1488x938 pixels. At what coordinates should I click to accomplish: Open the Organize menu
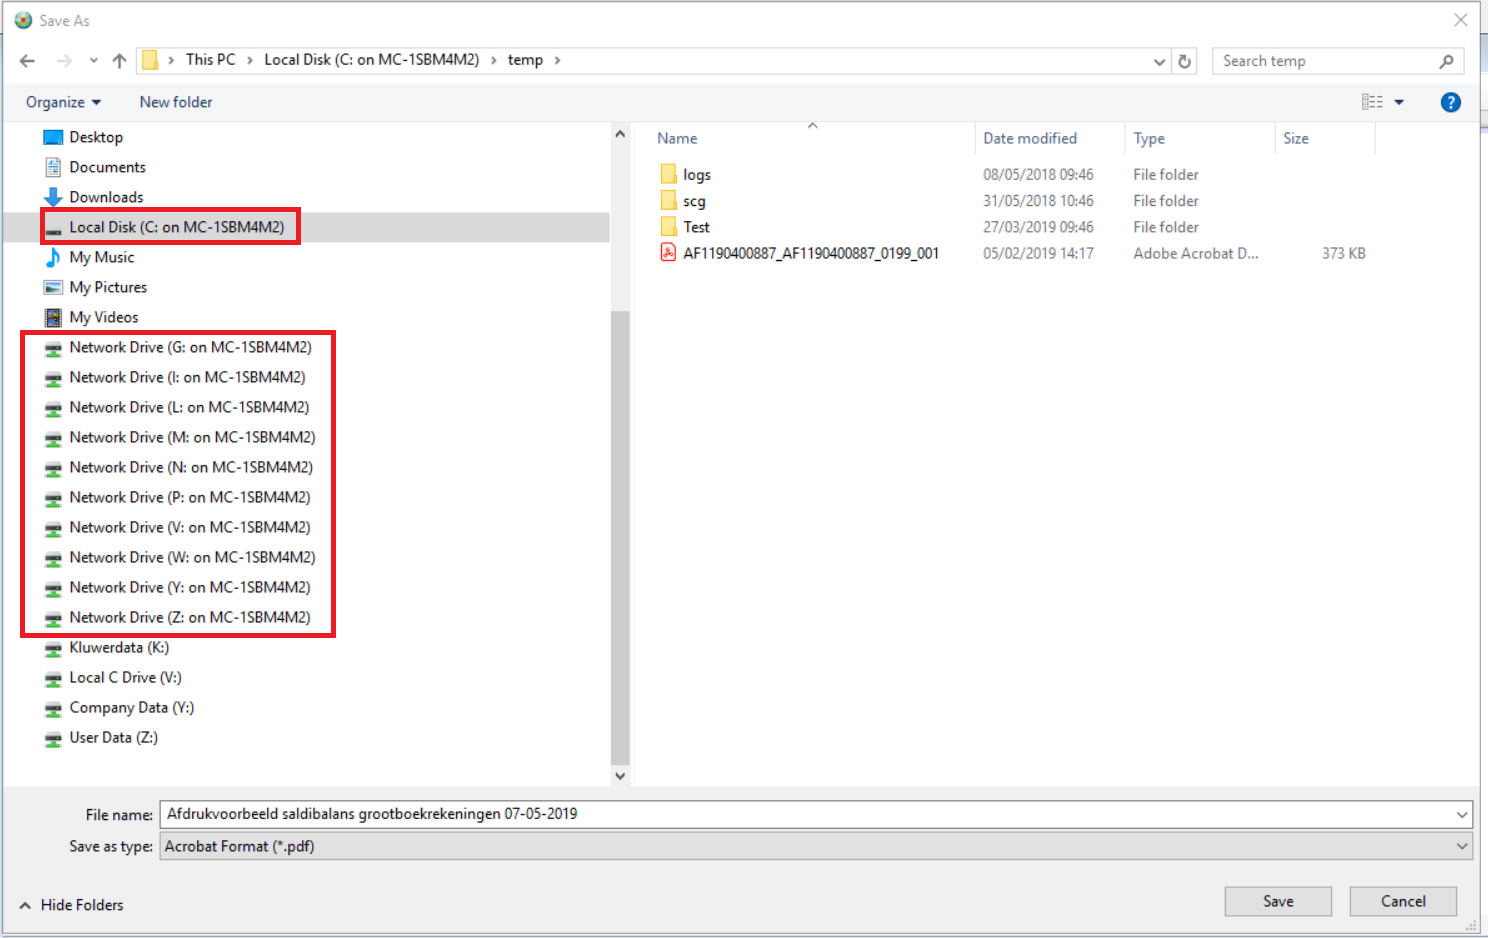[x=63, y=102]
